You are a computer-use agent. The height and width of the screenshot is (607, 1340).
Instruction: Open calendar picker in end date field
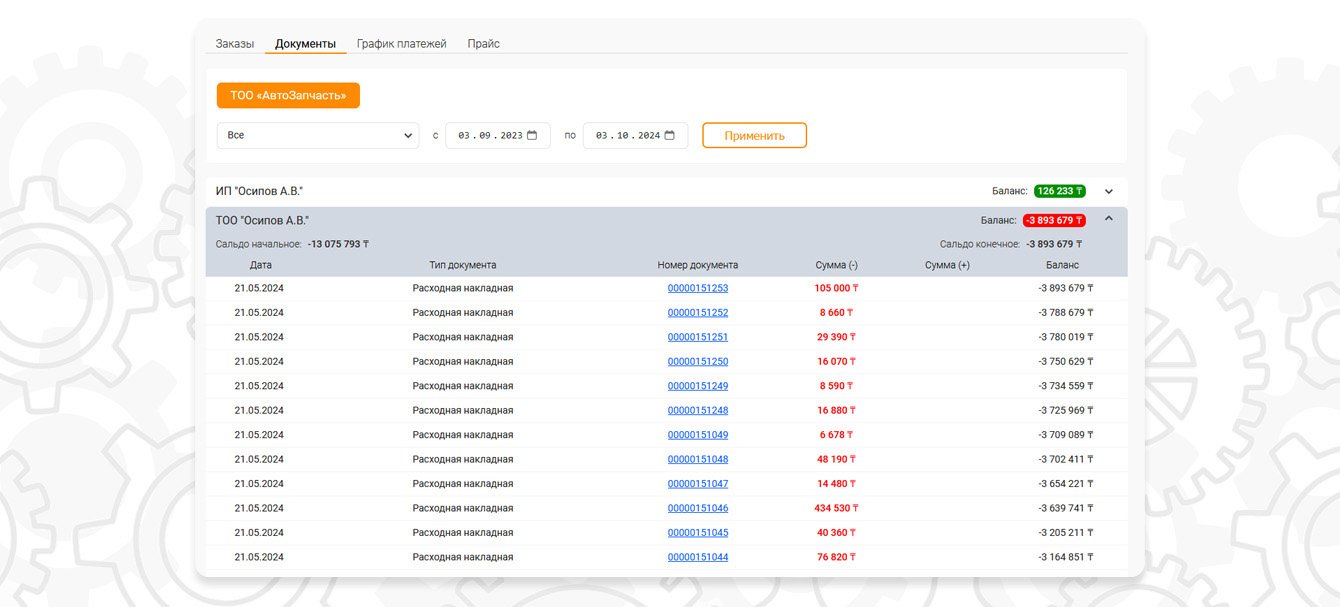pyautogui.click(x=670, y=136)
